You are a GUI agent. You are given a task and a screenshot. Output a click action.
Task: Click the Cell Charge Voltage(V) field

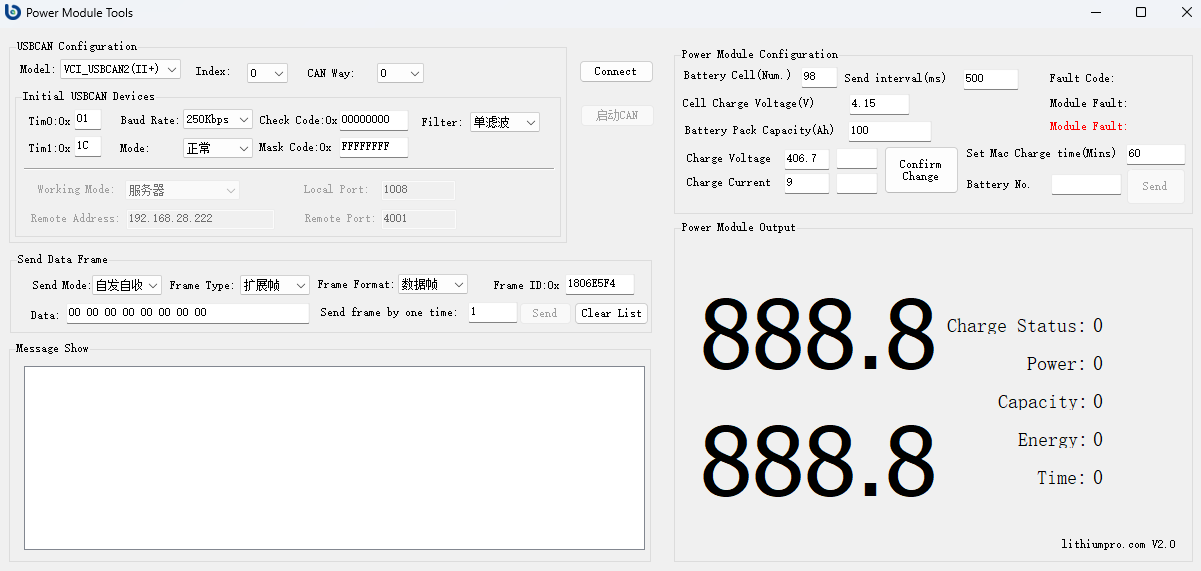(879, 104)
